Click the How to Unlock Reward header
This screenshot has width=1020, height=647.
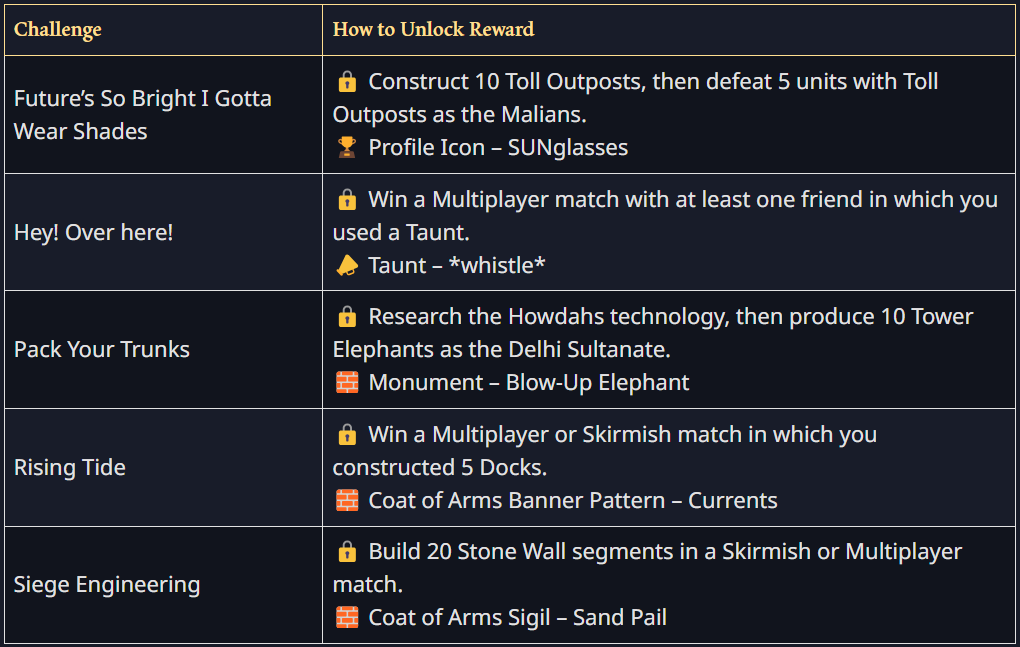click(x=433, y=29)
